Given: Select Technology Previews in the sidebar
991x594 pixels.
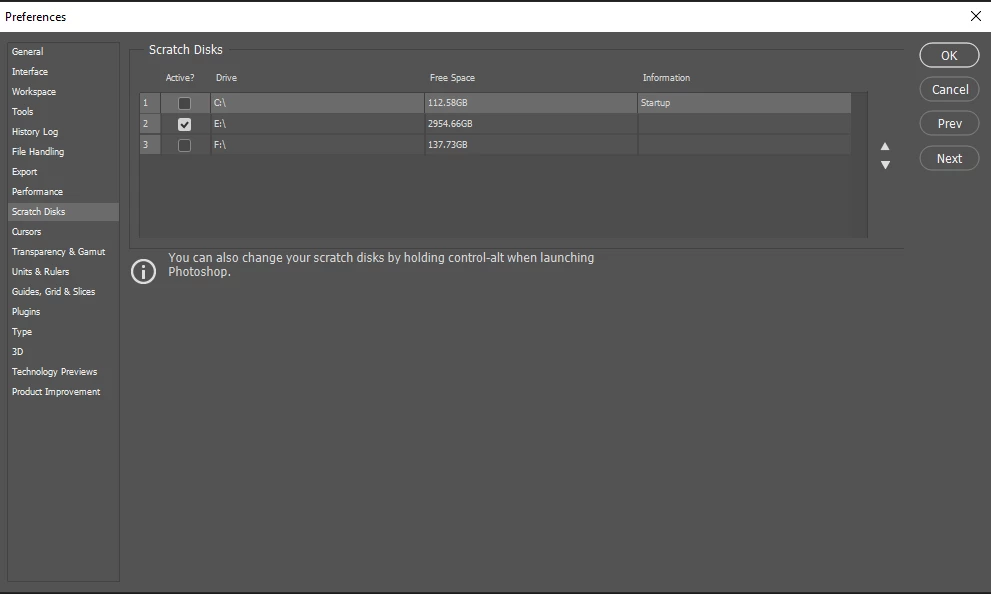Looking at the screenshot, I should coord(63,372).
